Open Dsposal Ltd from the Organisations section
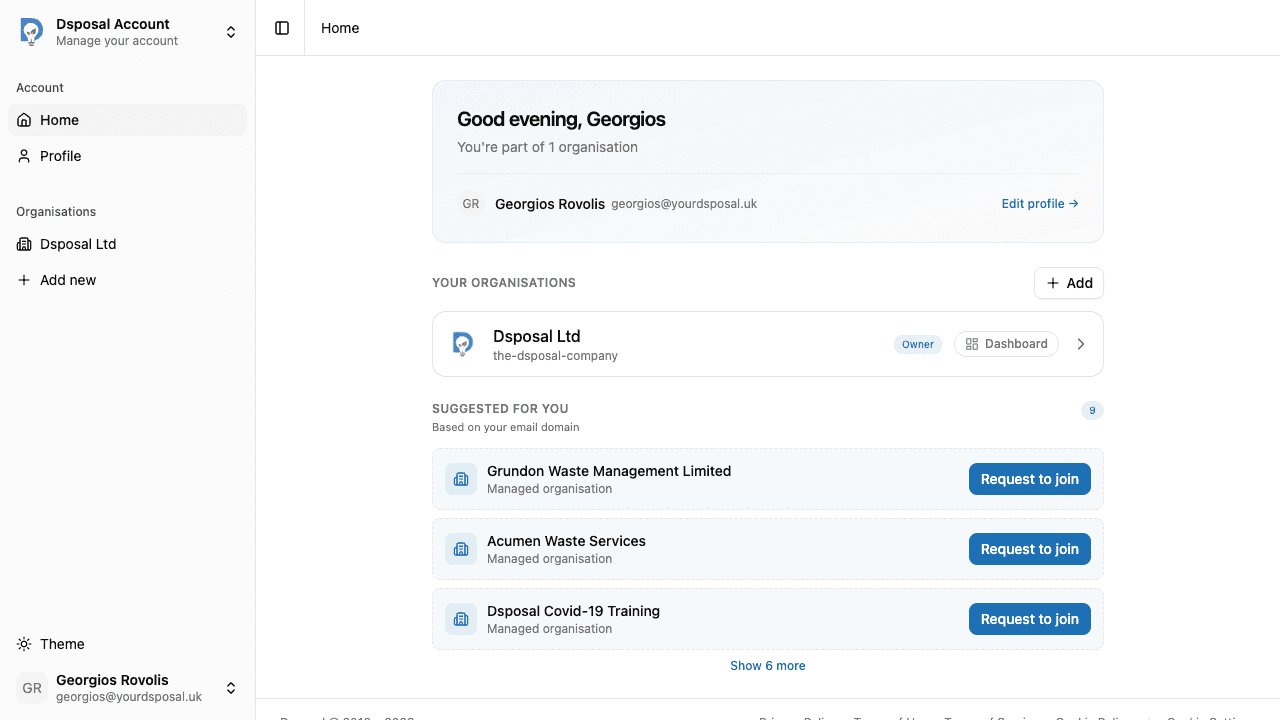 pyautogui.click(x=78, y=244)
